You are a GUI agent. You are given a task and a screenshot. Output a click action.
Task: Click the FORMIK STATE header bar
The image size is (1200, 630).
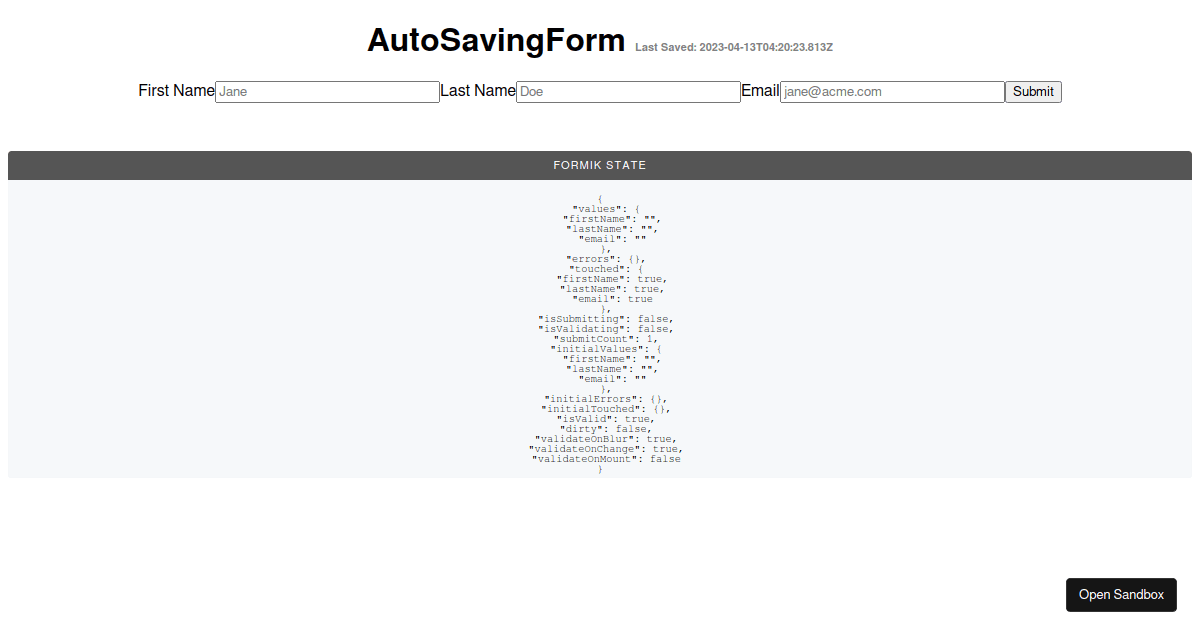(x=600, y=165)
